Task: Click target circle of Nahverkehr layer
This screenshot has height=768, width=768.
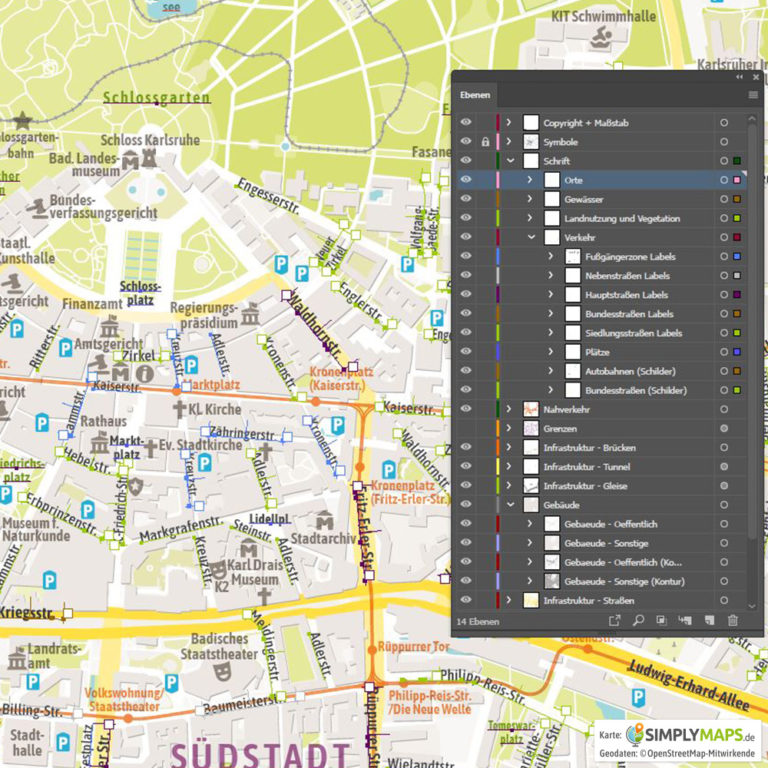Action: click(x=724, y=409)
